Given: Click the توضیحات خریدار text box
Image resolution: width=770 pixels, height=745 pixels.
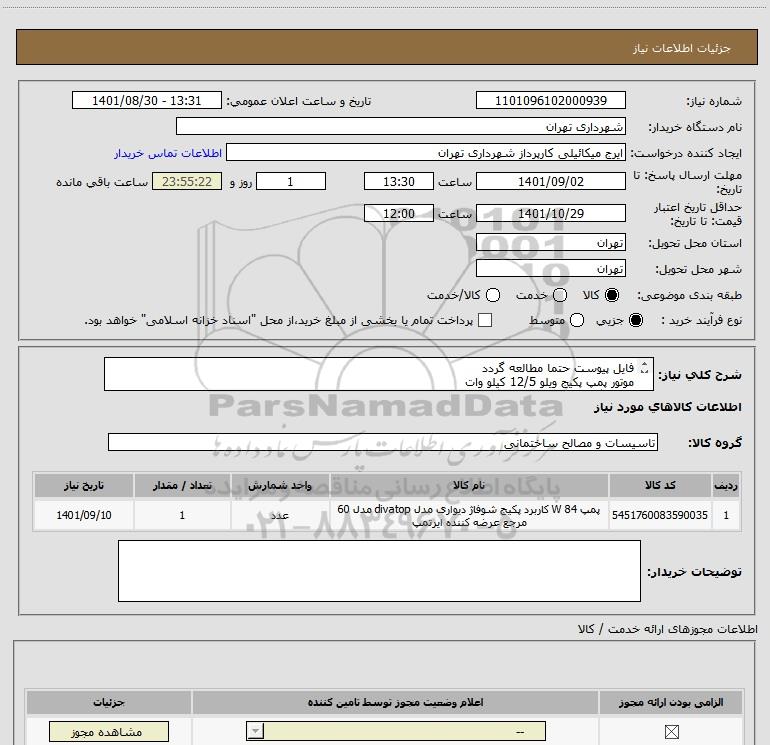Looking at the screenshot, I should click(x=379, y=571).
